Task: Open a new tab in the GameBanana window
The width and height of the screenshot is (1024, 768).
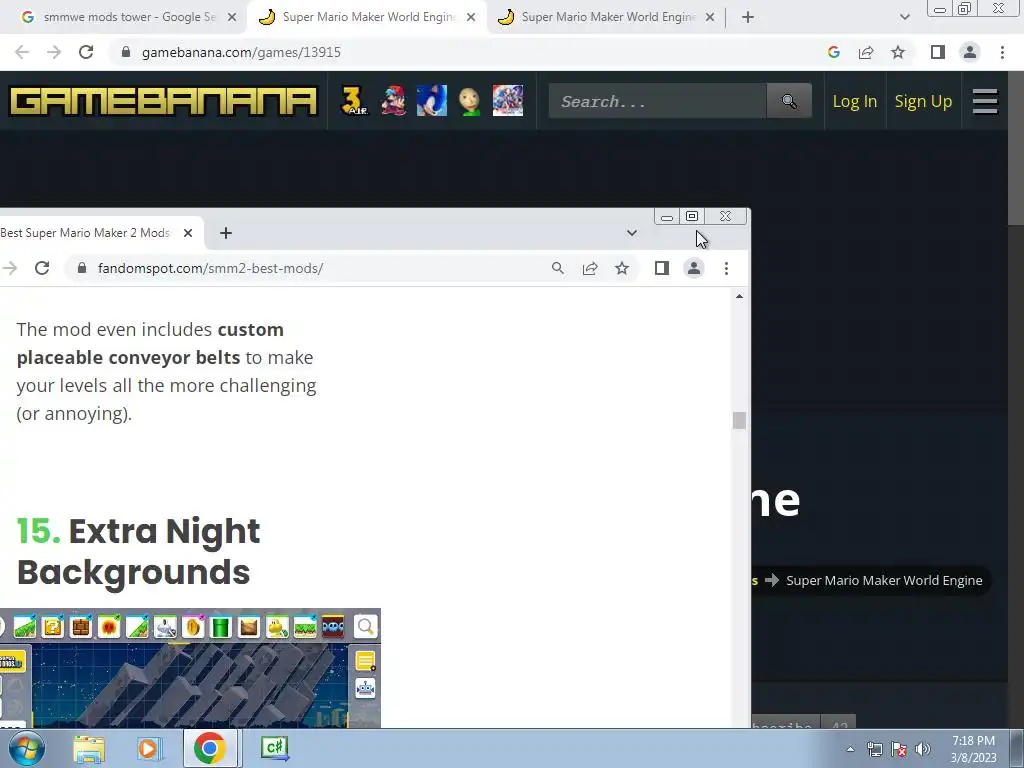Action: tap(748, 18)
